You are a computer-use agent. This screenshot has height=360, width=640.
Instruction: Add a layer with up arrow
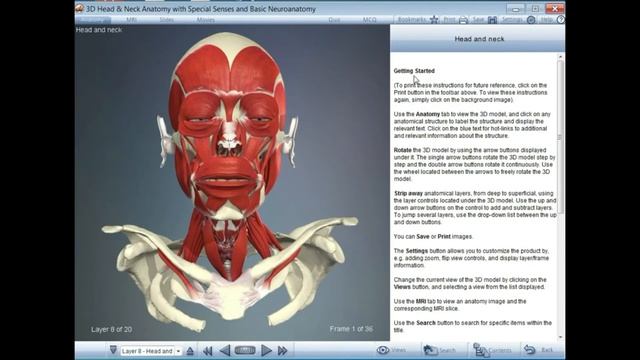pos(190,351)
